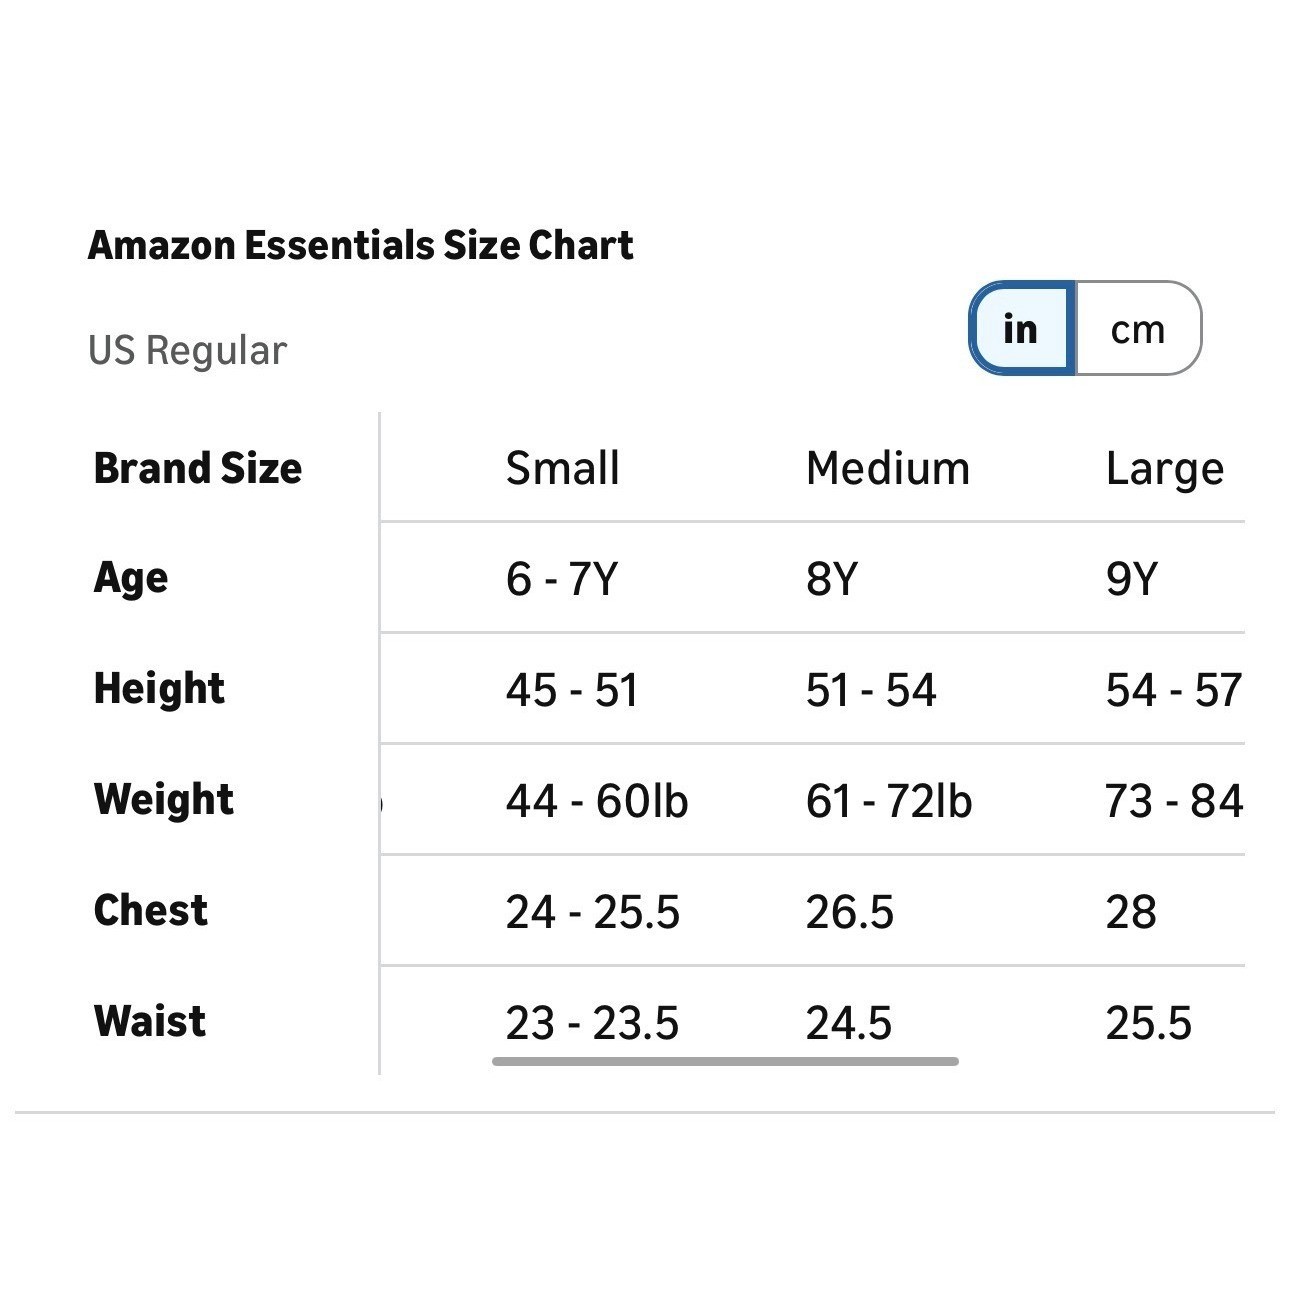The image size is (1290, 1290).
Task: Click the US Regular label
Action: (x=187, y=351)
